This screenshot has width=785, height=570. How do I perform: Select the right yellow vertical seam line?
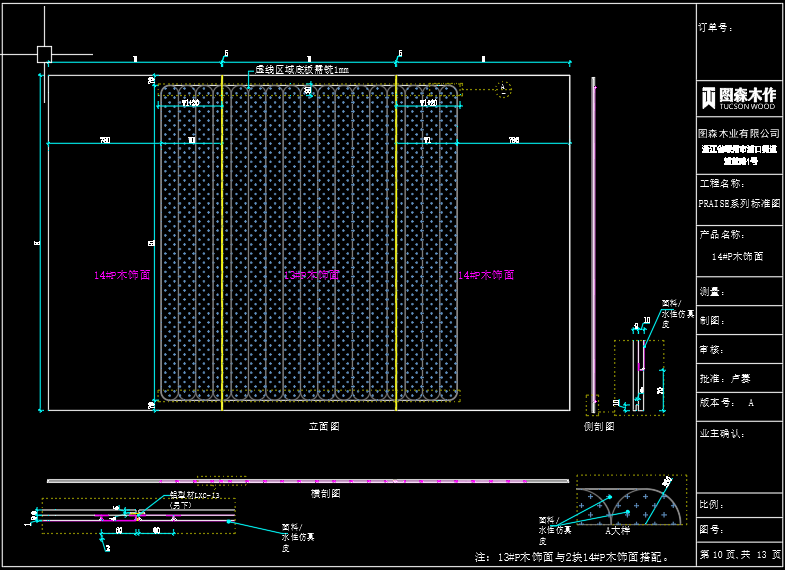pyautogui.click(x=396, y=240)
